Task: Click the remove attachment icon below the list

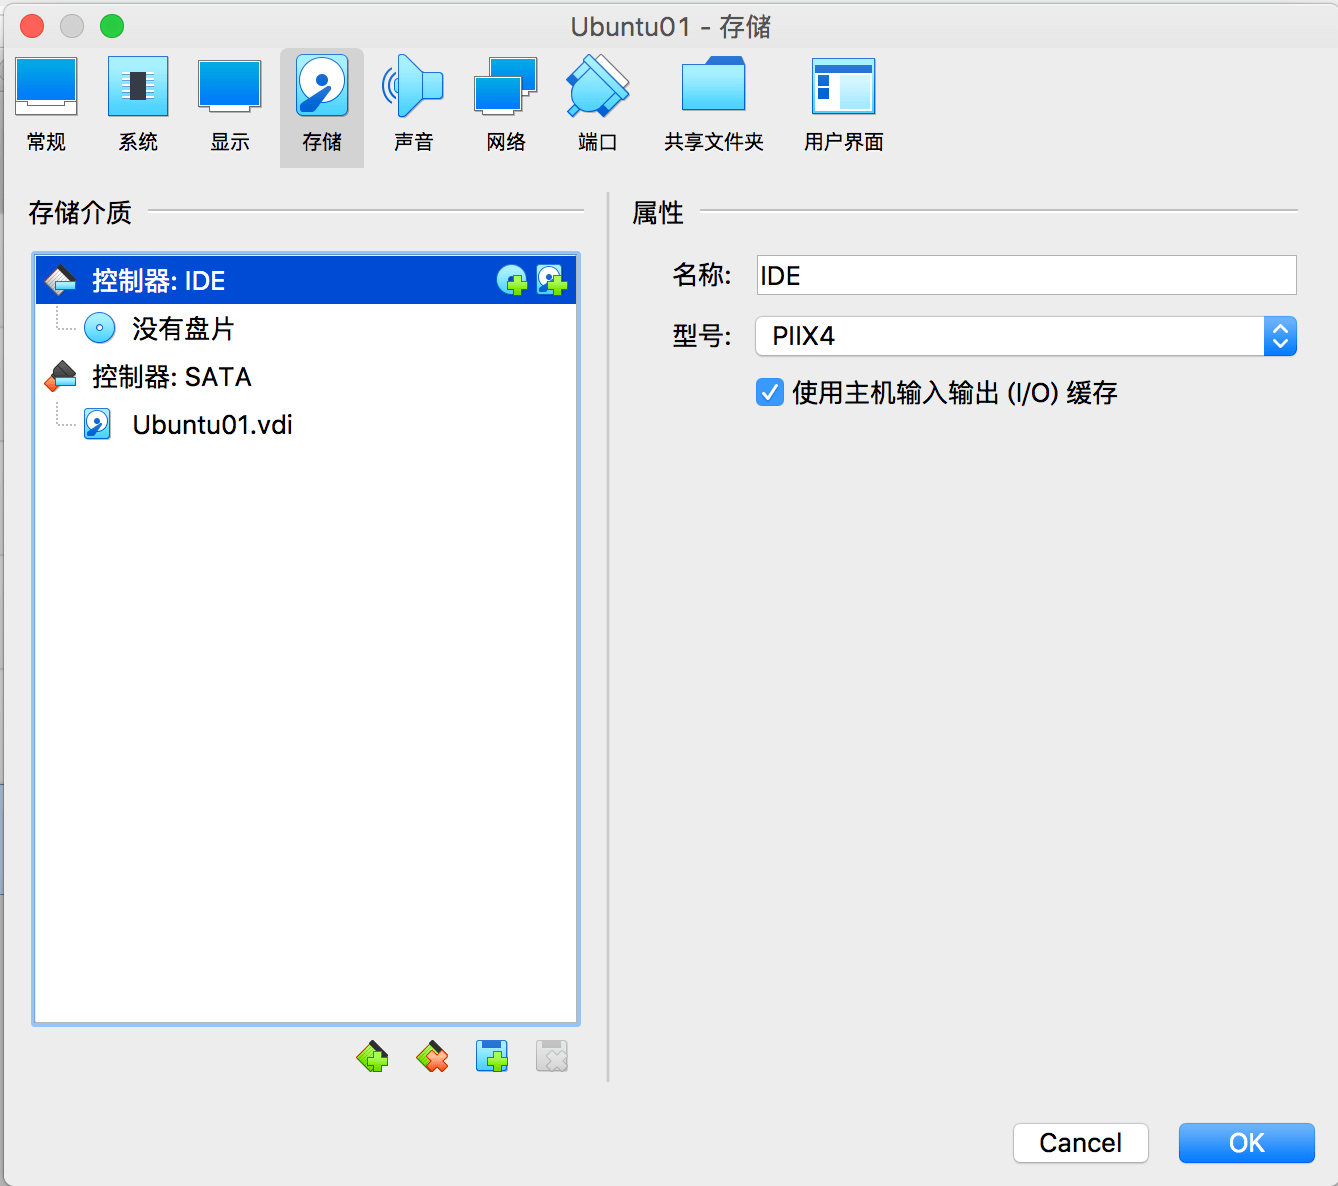Action: (x=552, y=1056)
